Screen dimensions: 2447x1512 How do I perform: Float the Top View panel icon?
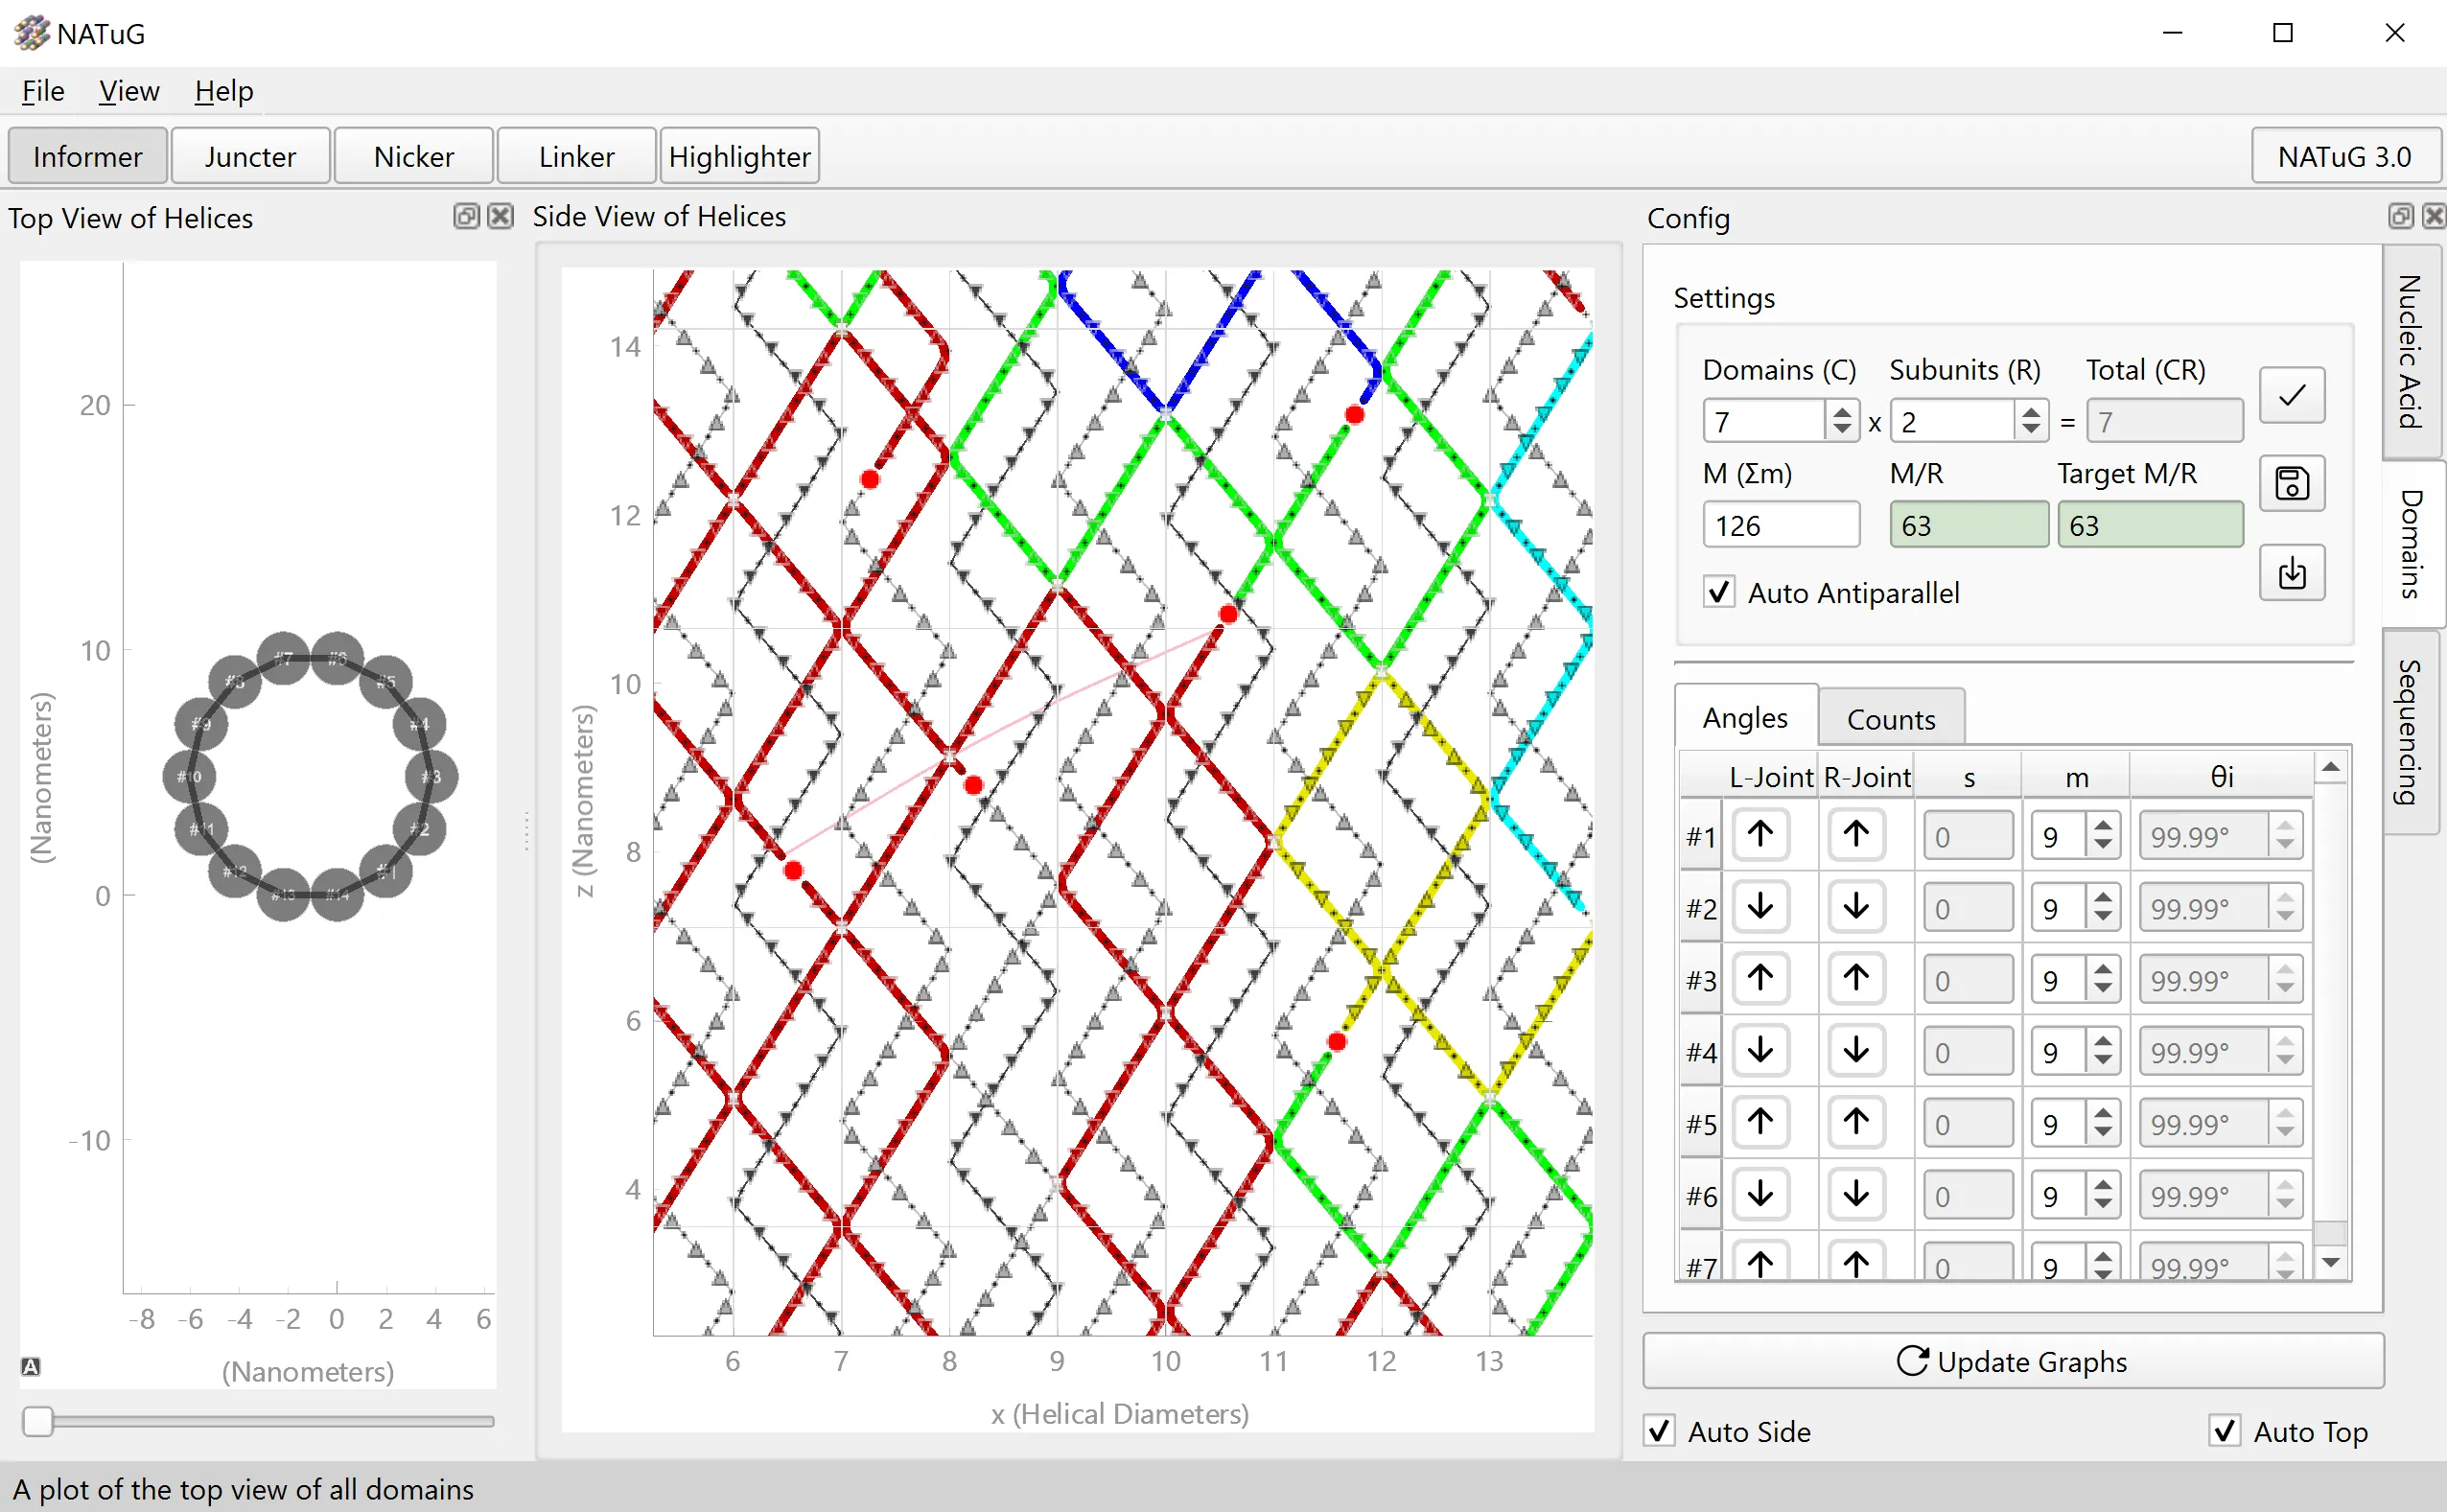click(466, 216)
